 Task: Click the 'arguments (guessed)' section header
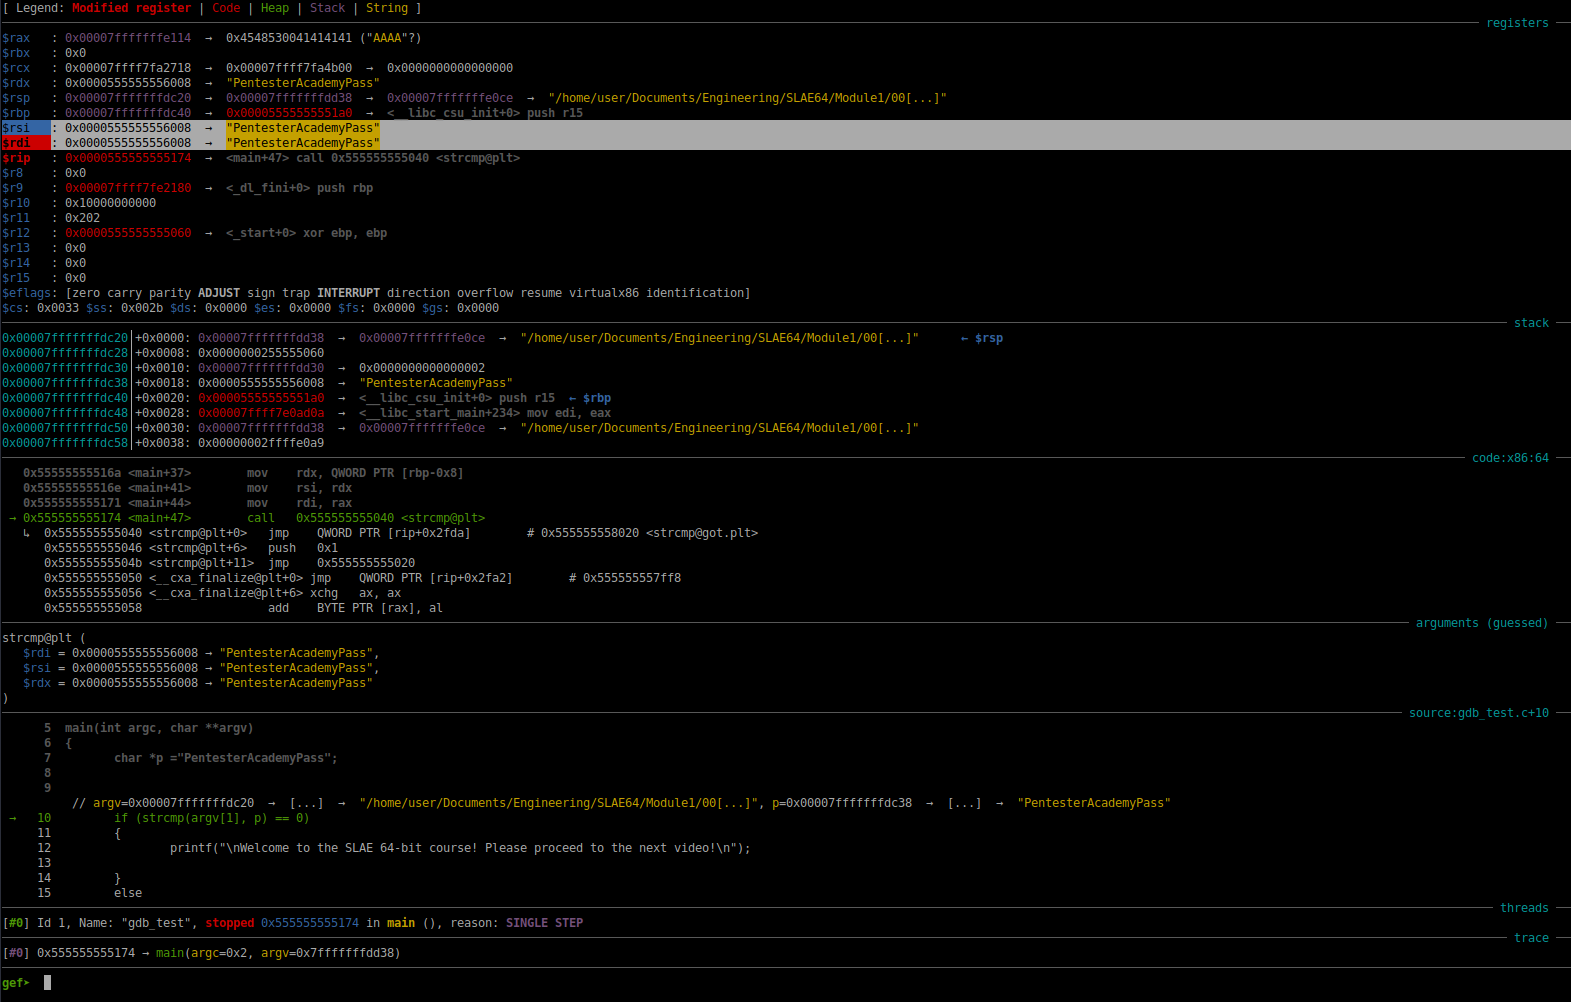click(1482, 623)
